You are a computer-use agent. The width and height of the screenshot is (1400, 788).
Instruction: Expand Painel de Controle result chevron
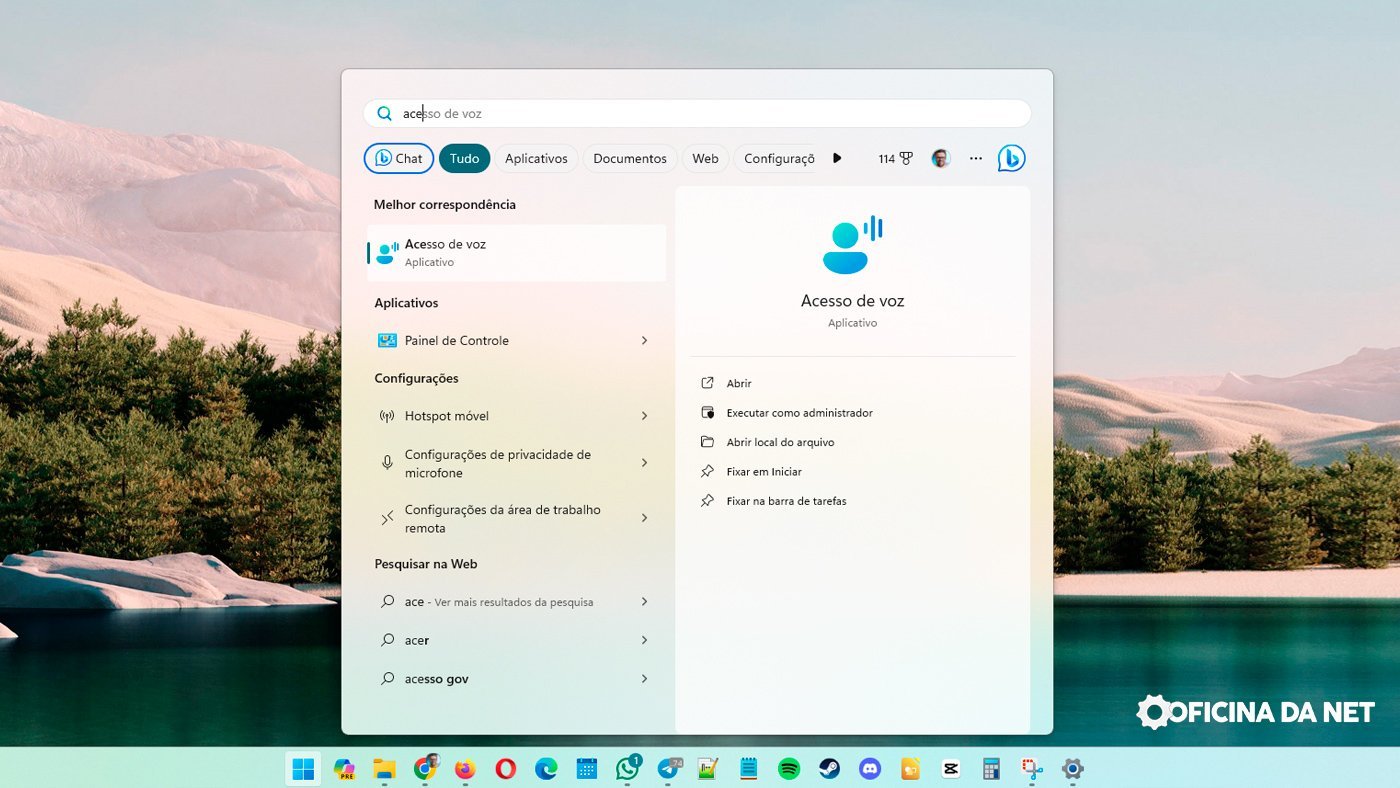(644, 341)
